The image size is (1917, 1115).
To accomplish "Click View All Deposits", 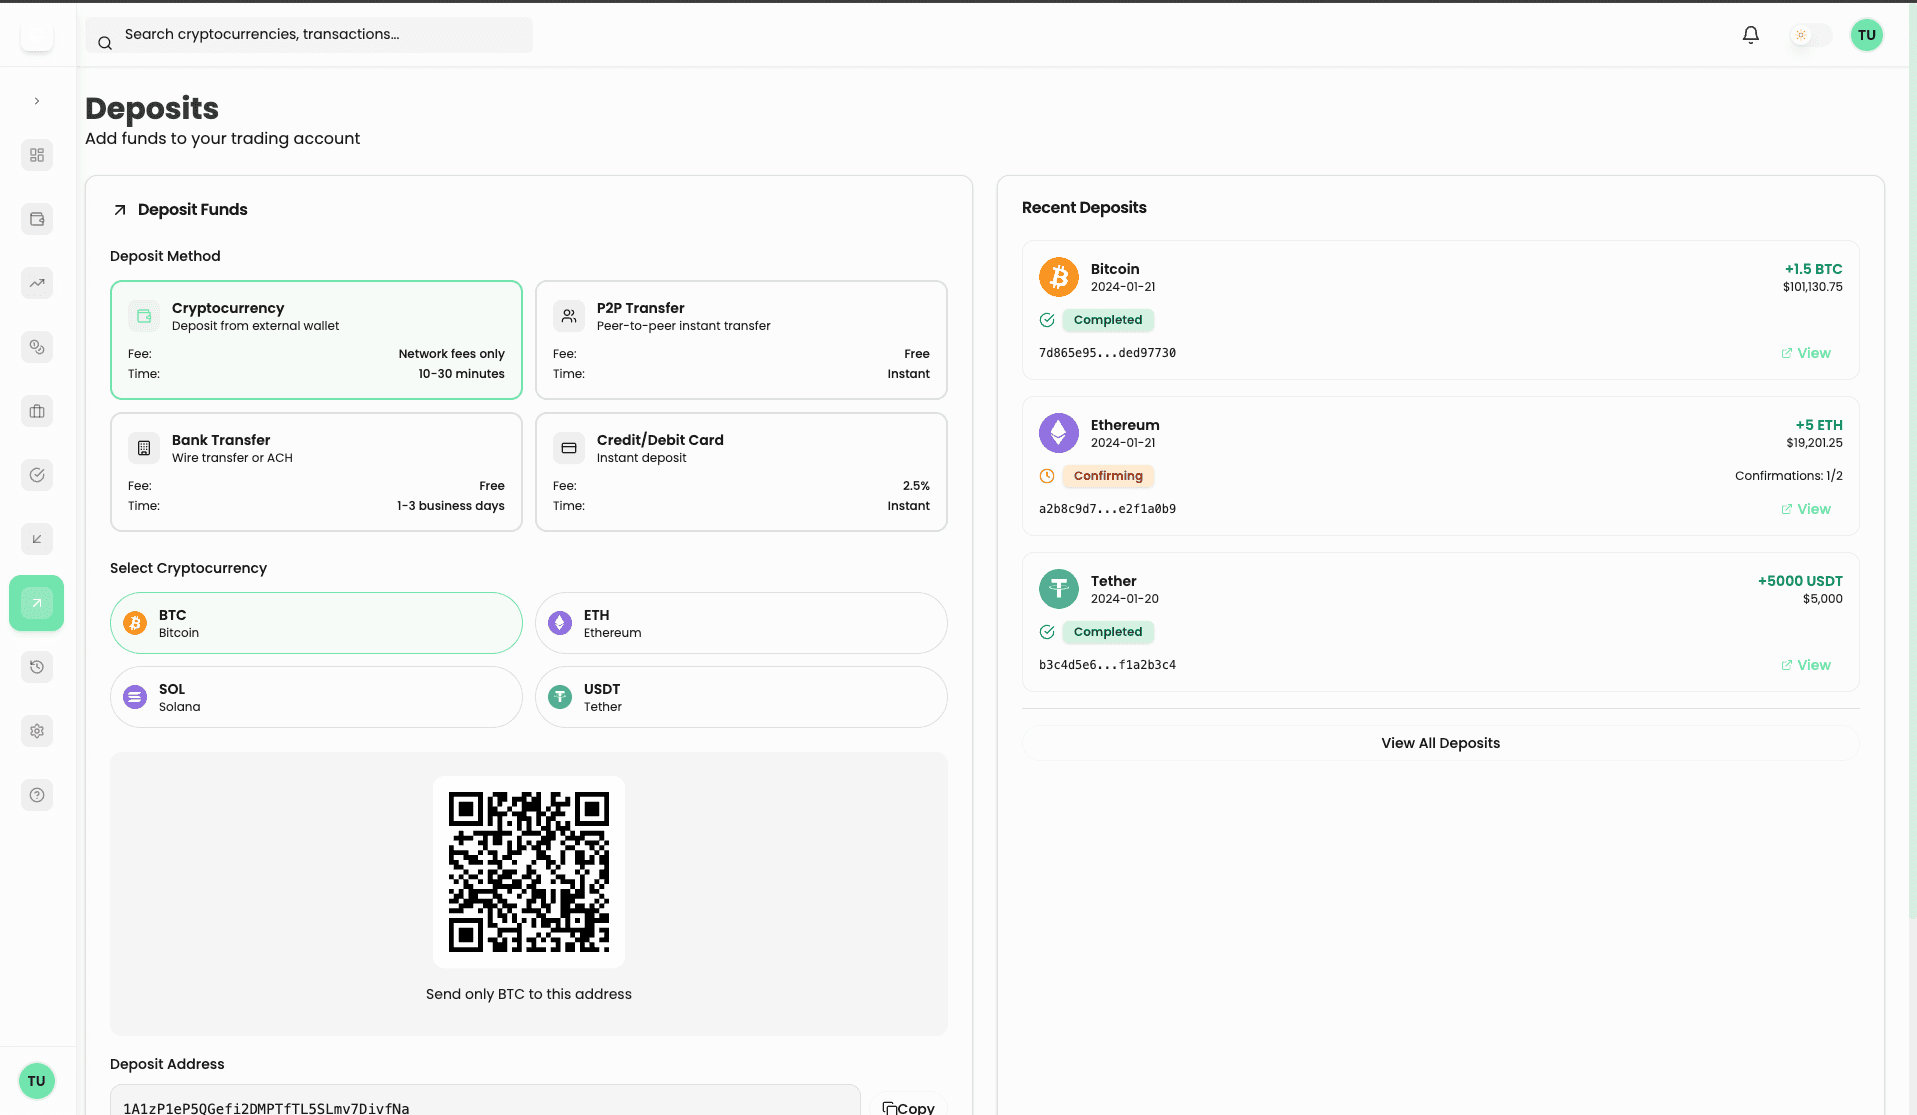I will coord(1440,742).
